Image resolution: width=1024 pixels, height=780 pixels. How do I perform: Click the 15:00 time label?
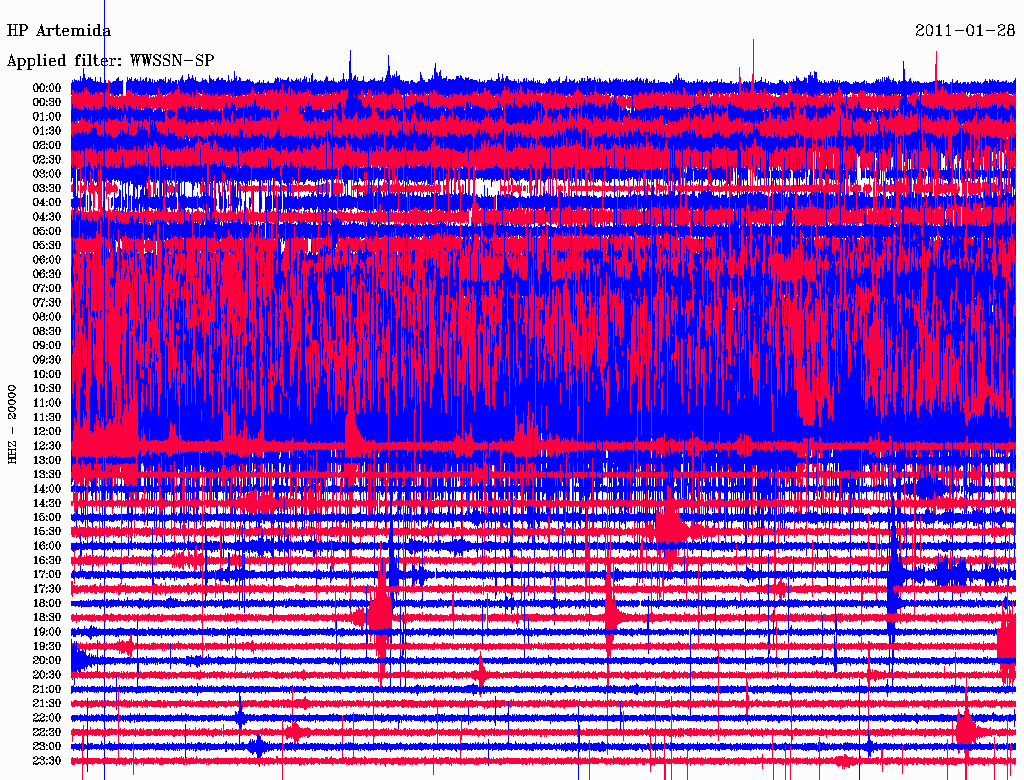[47, 517]
